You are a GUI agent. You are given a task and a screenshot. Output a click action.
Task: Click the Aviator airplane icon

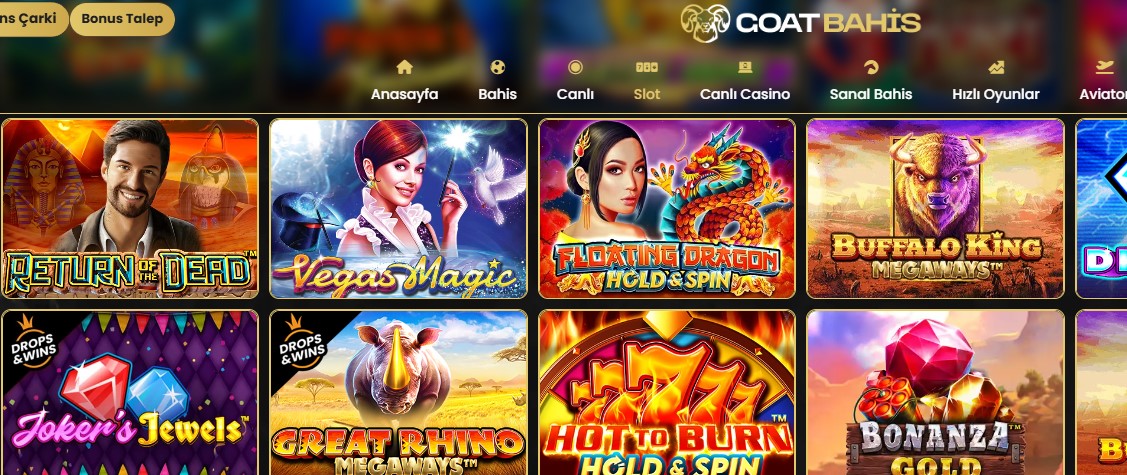[x=1105, y=68]
